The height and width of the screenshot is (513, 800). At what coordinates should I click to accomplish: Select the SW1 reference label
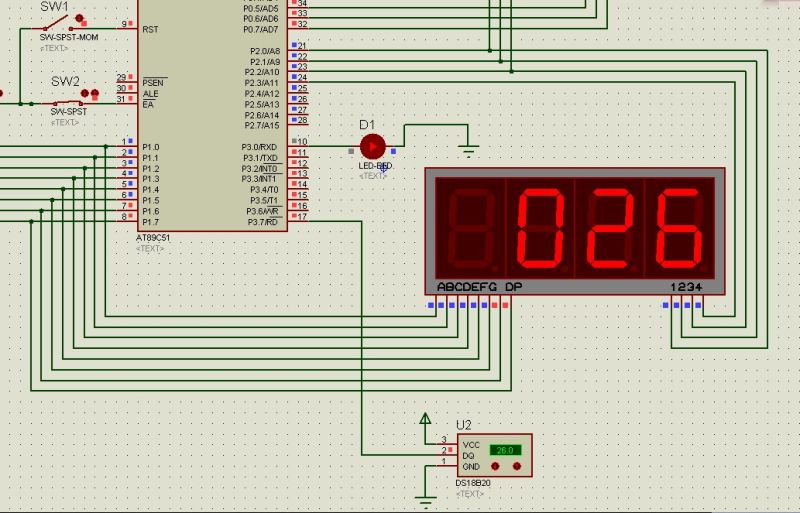[54, 7]
